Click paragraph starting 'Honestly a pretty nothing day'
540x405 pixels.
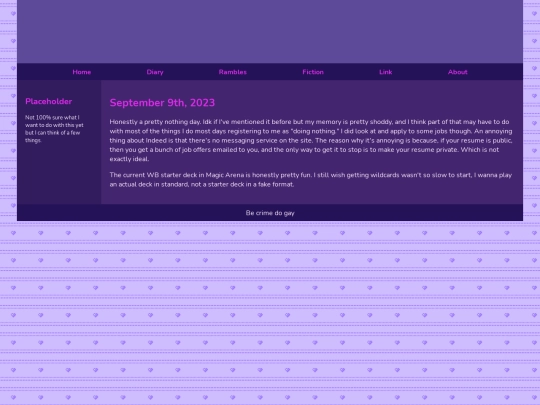(x=311, y=140)
